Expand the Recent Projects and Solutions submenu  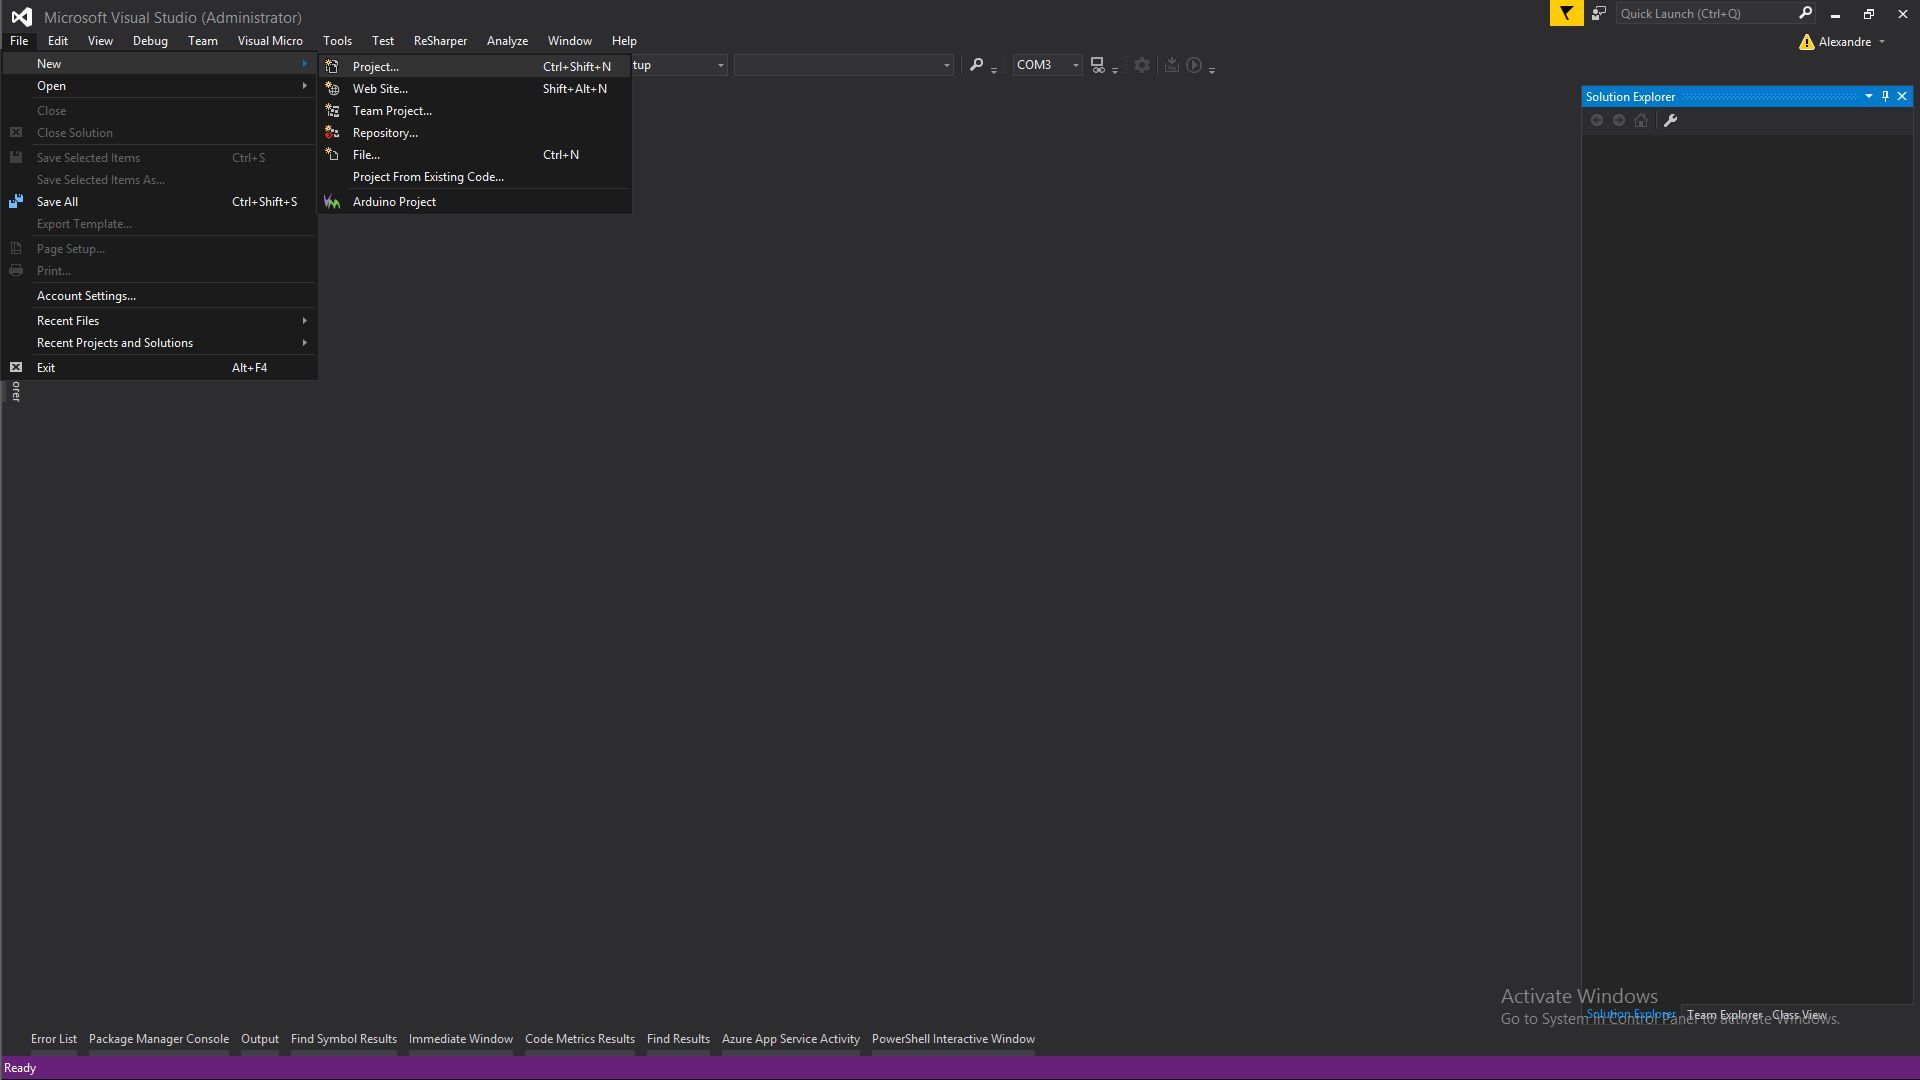[115, 342]
